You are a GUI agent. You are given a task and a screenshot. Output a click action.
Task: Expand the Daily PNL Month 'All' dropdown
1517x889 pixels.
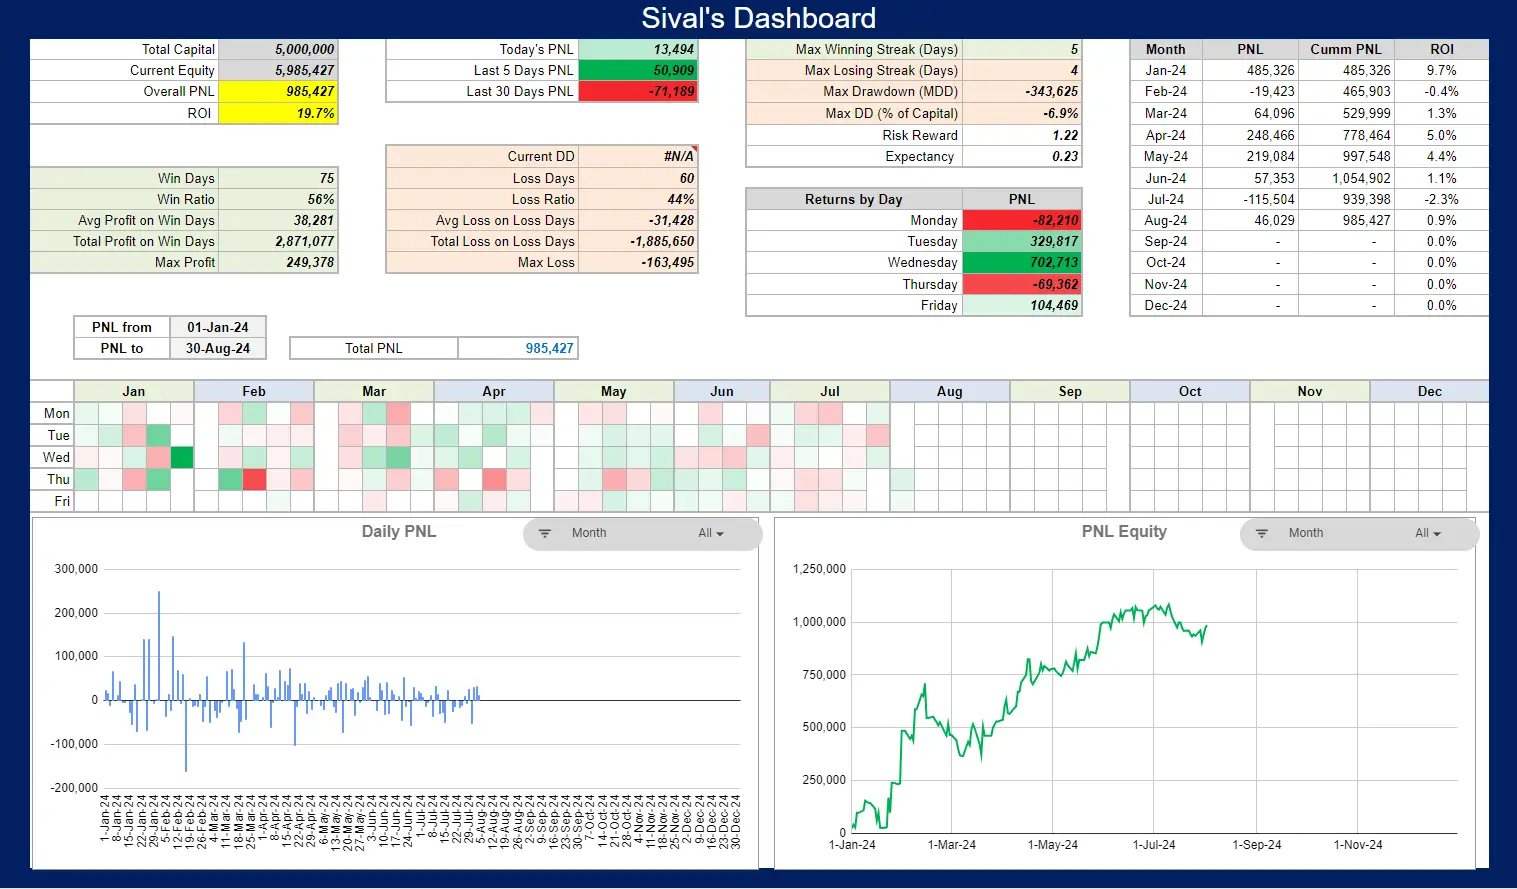pos(711,533)
